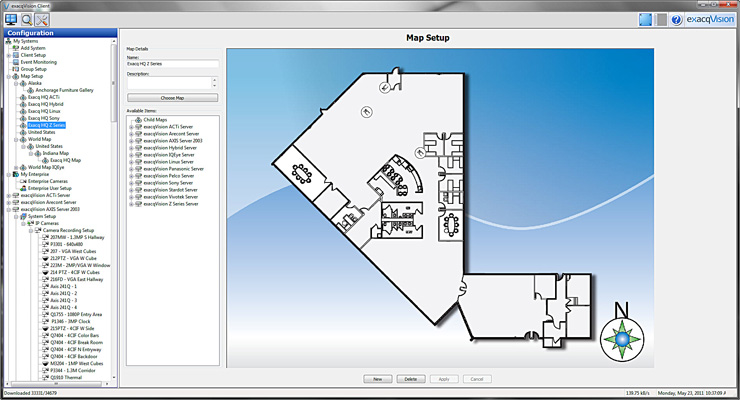Select Anchorage Furniture Gallery map
The width and height of the screenshot is (740, 400).
(x=65, y=90)
